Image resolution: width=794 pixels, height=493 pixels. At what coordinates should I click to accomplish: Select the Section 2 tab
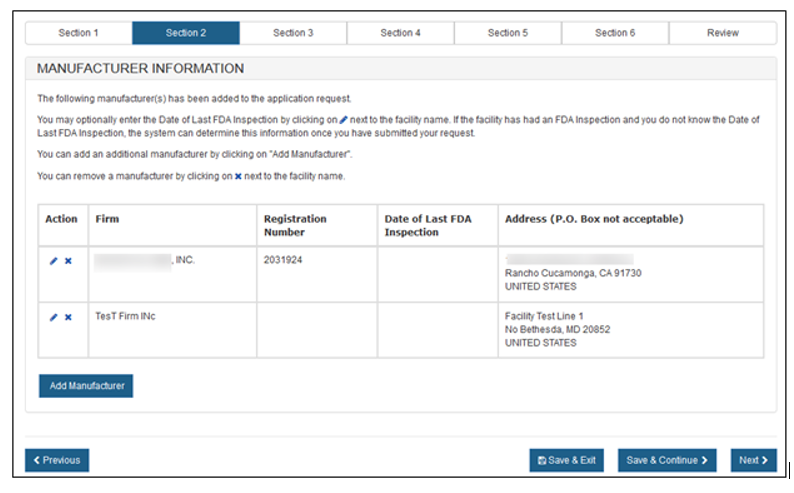click(186, 33)
